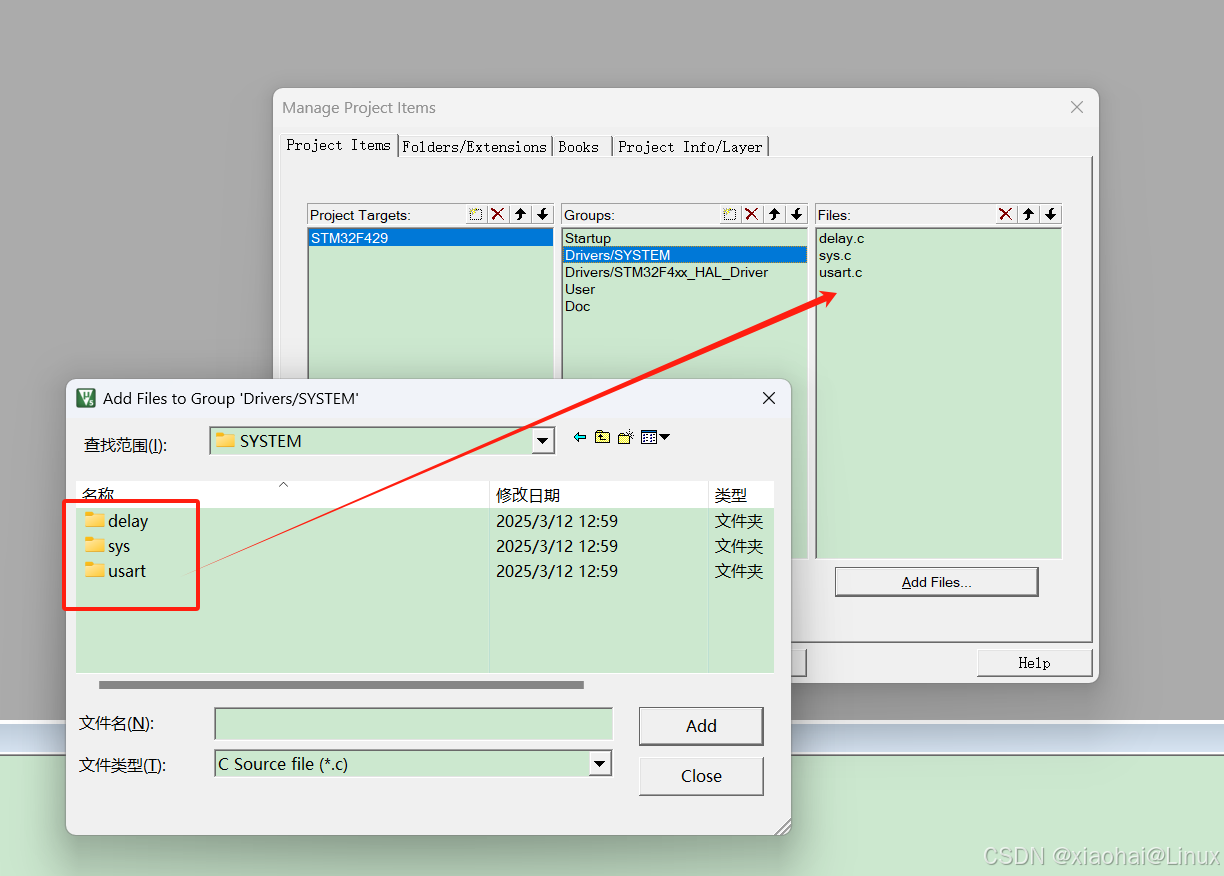Click New target icon in Project Targets
The width and height of the screenshot is (1224, 876).
click(x=476, y=214)
